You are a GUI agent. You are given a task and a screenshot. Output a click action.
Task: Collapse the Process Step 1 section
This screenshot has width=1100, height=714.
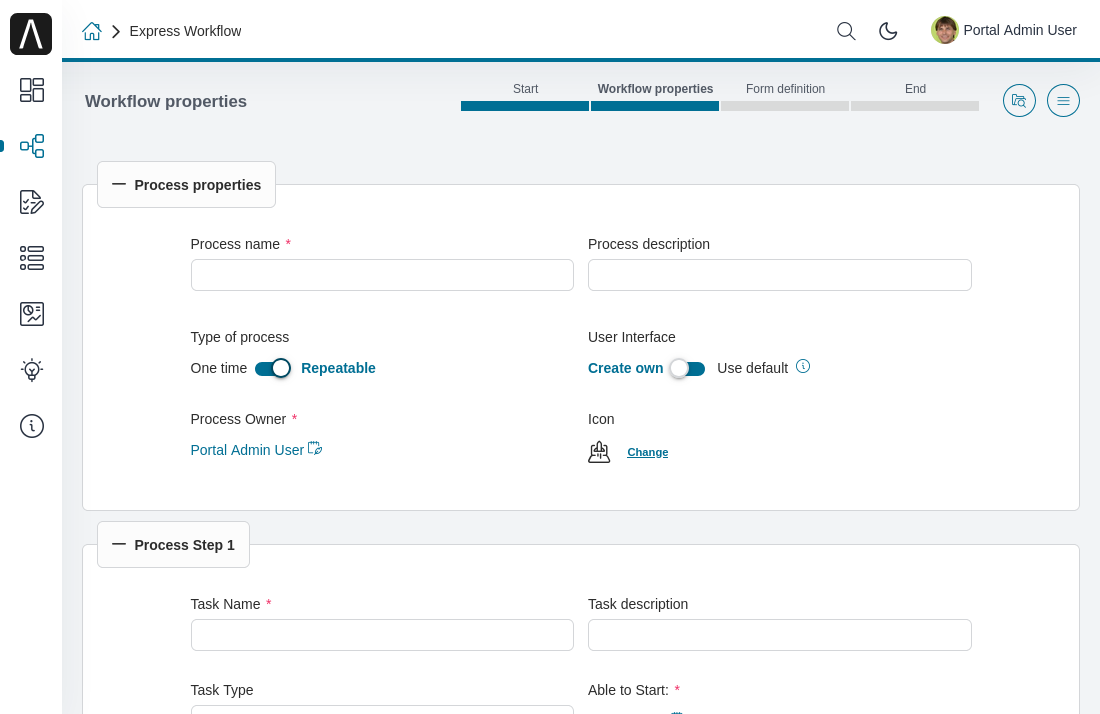118,544
